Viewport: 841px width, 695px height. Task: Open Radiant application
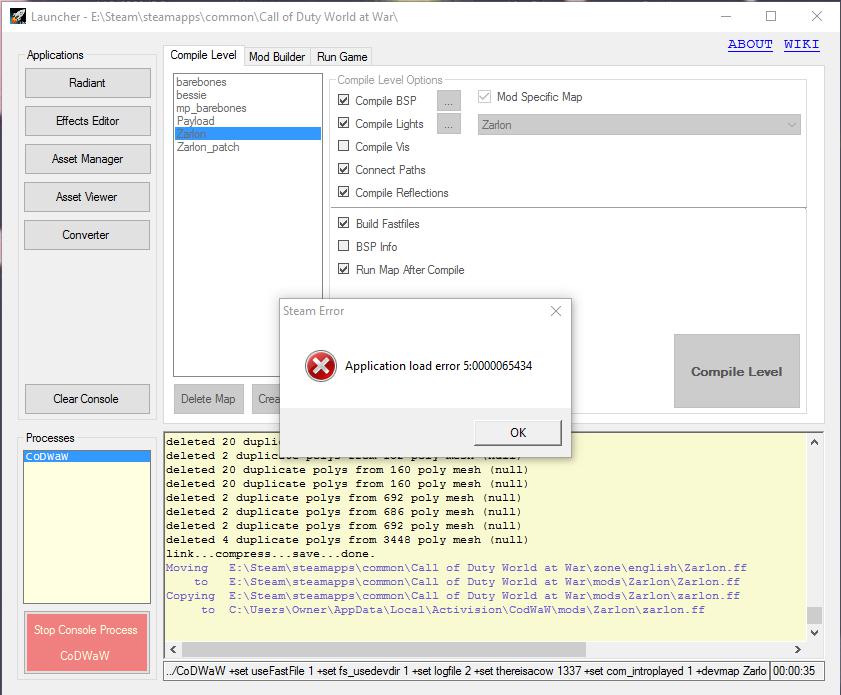[x=87, y=83]
